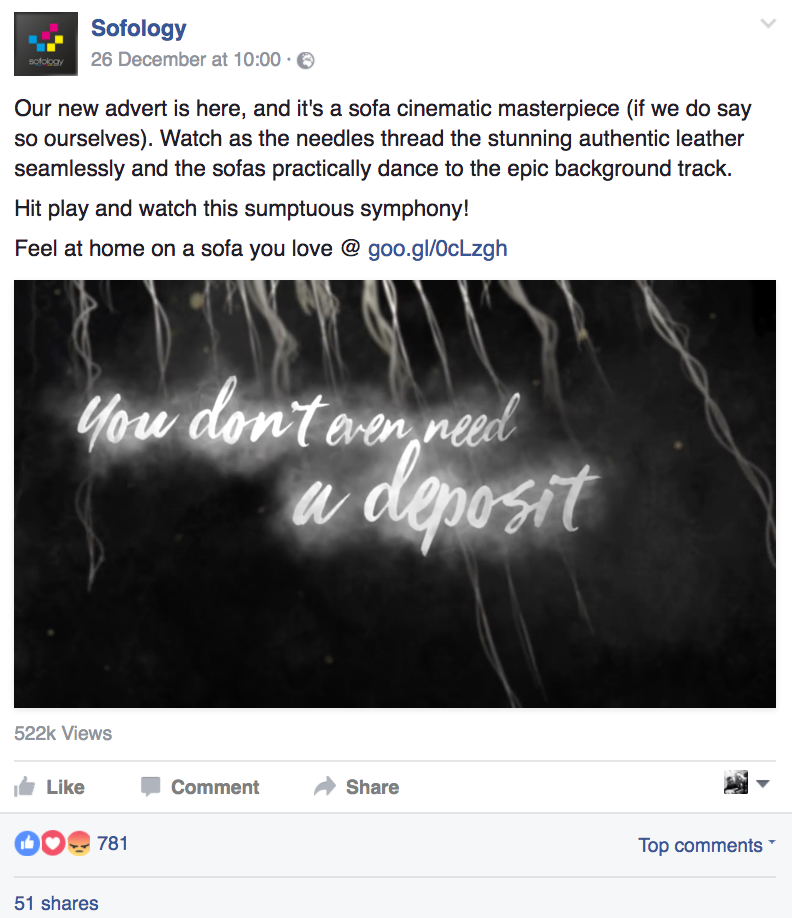
Task: Click the small profile avatar thumbnail
Action: (x=736, y=782)
